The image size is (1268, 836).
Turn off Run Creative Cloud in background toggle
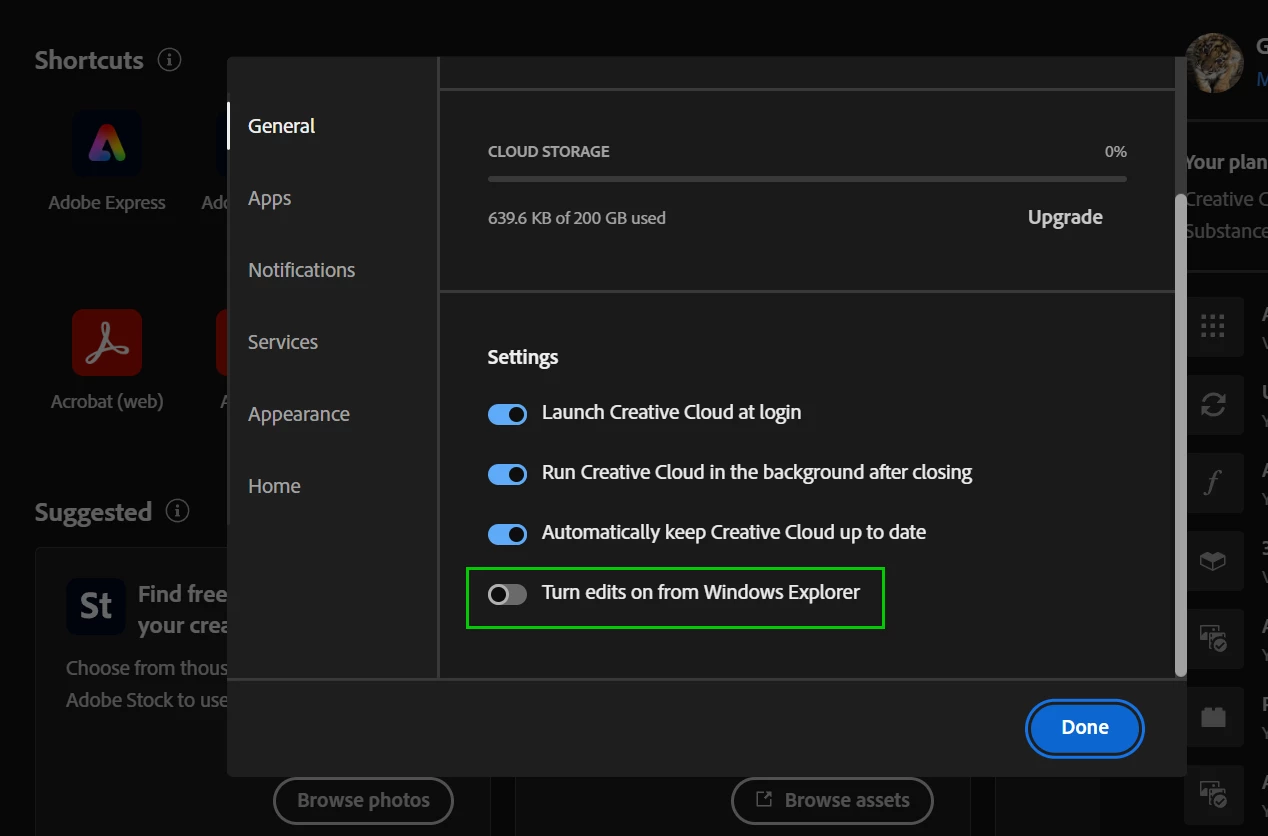click(x=507, y=474)
